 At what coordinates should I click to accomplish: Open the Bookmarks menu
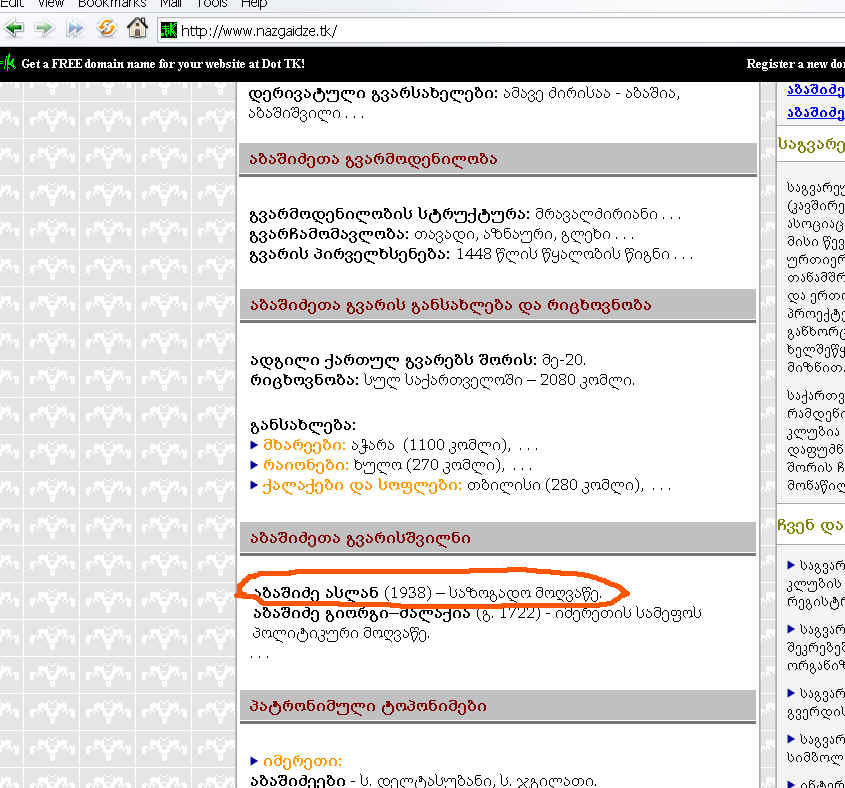coord(112,4)
